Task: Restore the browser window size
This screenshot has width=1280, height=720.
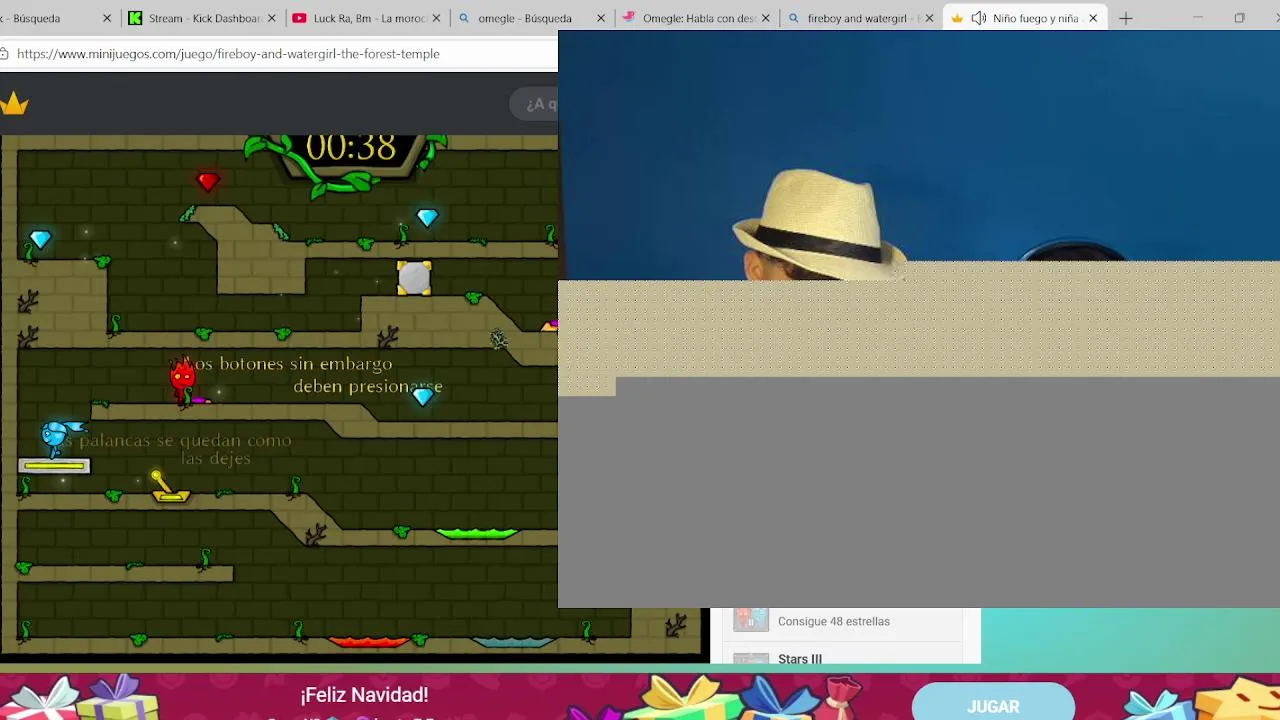Action: click(1239, 18)
